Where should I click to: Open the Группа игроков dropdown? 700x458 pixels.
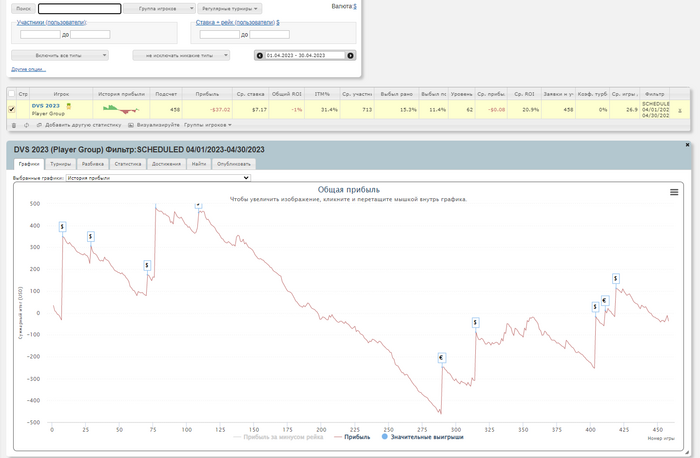point(159,8)
